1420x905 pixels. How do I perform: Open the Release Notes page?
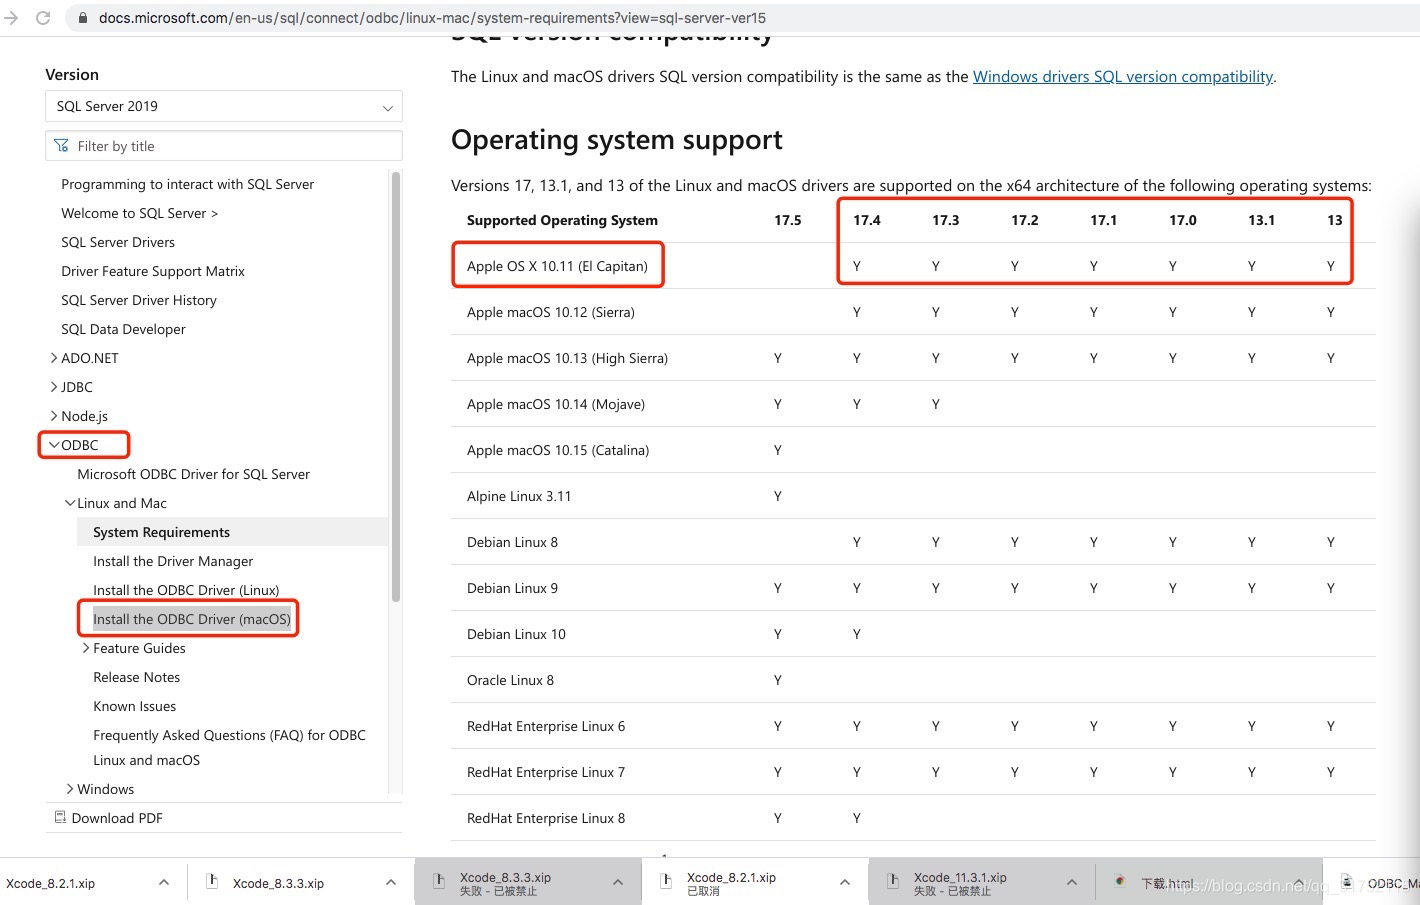coord(136,677)
